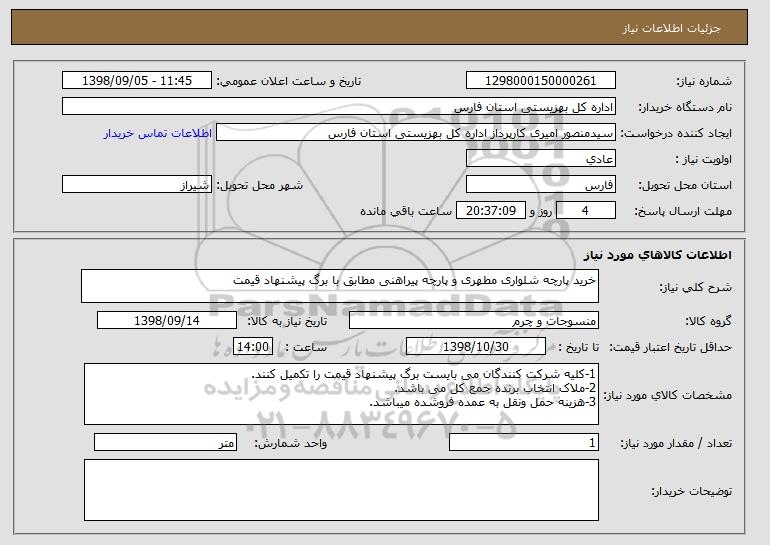
Task: Click the label 'گروه کالا:'
Action: pyautogui.click(x=709, y=322)
